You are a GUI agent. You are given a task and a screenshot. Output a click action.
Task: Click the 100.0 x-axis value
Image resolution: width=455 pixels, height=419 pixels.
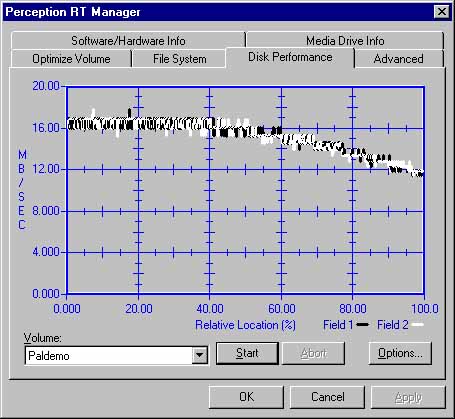[x=425, y=309]
